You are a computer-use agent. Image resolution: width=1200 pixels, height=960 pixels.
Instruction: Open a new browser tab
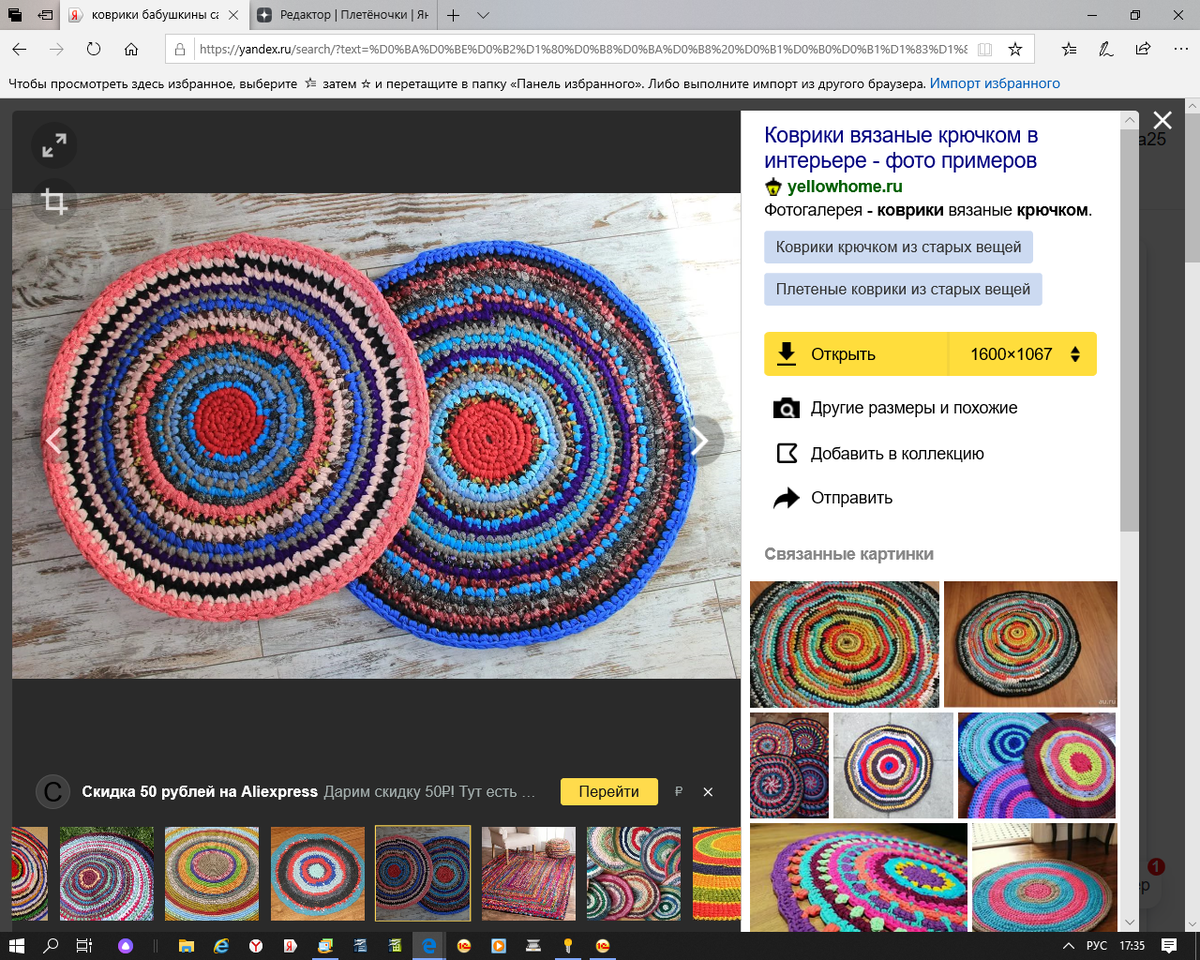click(453, 16)
